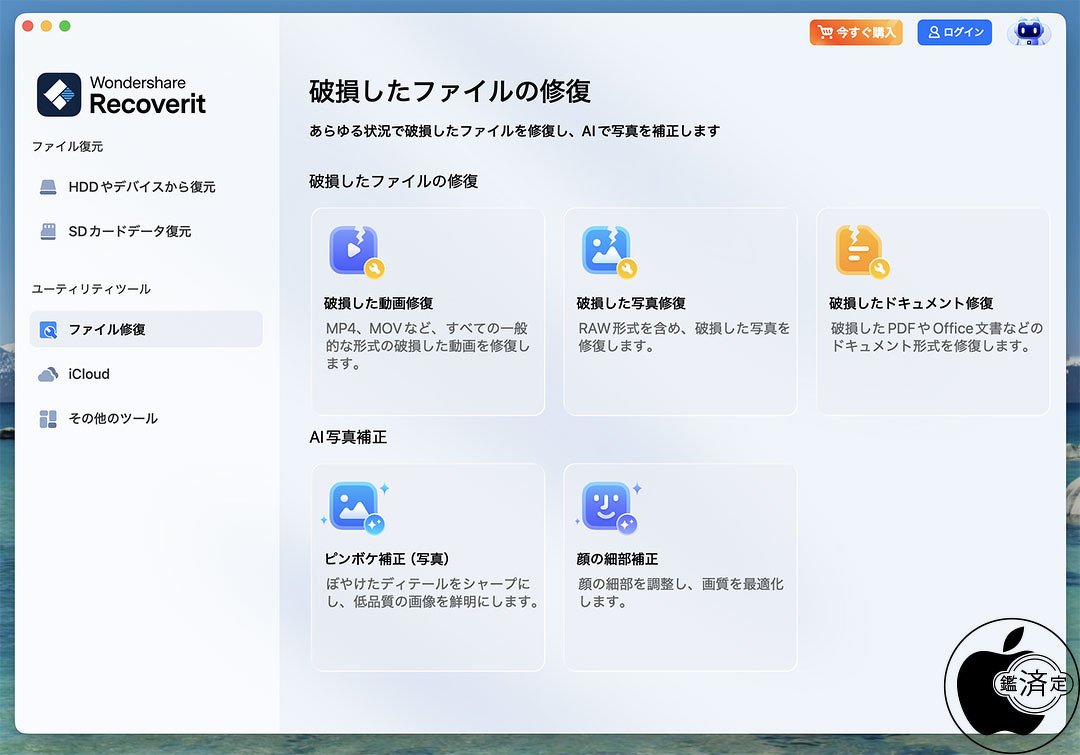Click the green full-screen window button
Image resolution: width=1080 pixels, height=755 pixels.
tap(65, 25)
